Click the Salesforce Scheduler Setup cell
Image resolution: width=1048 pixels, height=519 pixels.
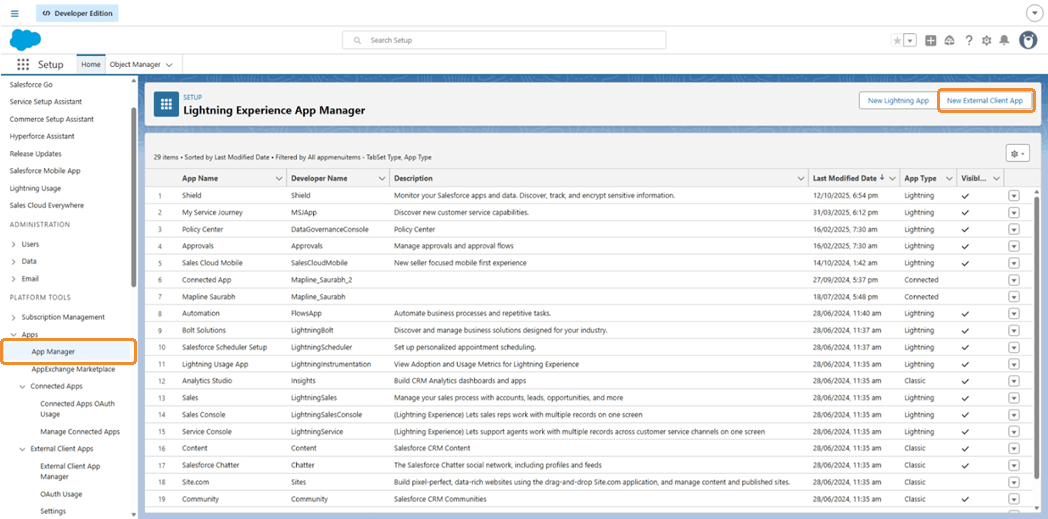tap(224, 347)
